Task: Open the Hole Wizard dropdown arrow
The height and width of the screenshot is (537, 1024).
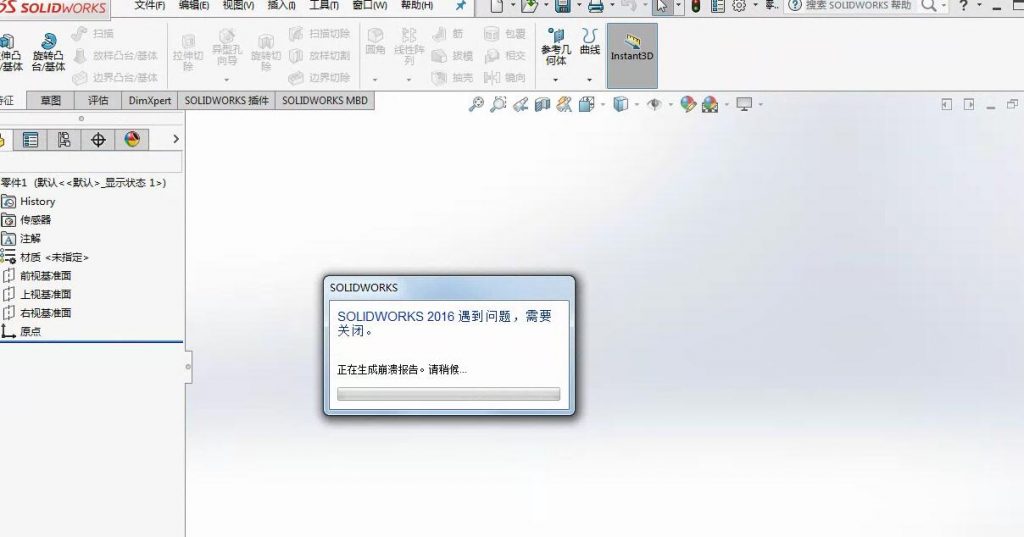Action: [227, 80]
